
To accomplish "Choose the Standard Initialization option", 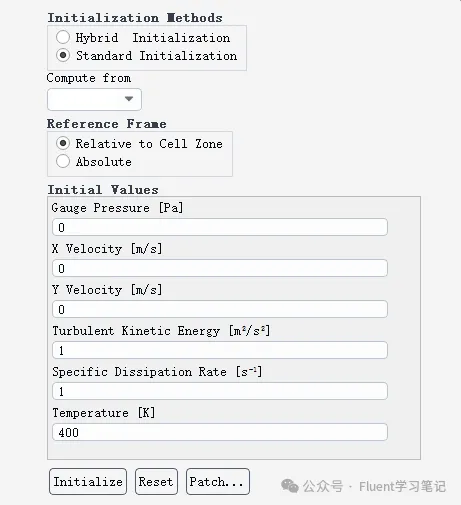I will [x=63, y=55].
